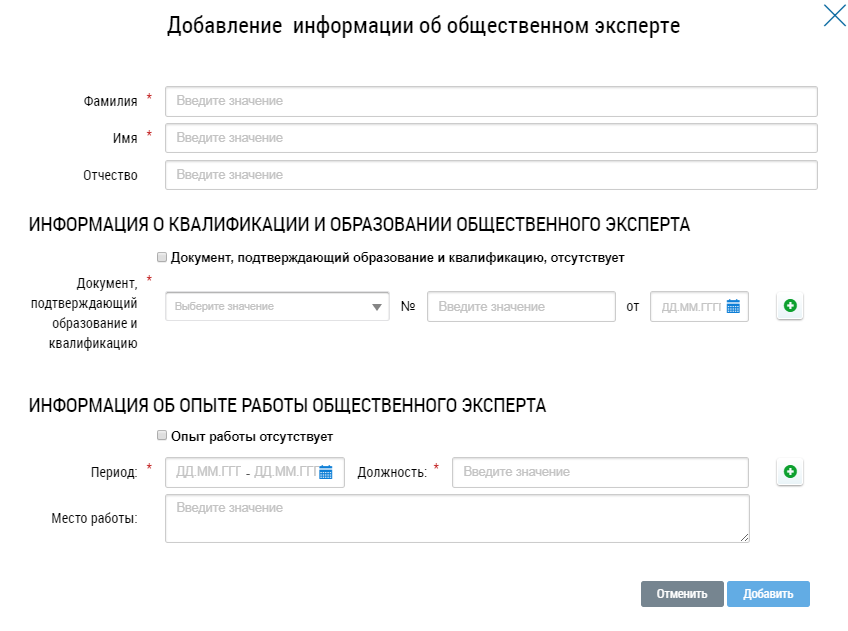Image resolution: width=848 pixels, height=631 pixels.
Task: Close the add public expert dialog
Action: (x=834, y=16)
